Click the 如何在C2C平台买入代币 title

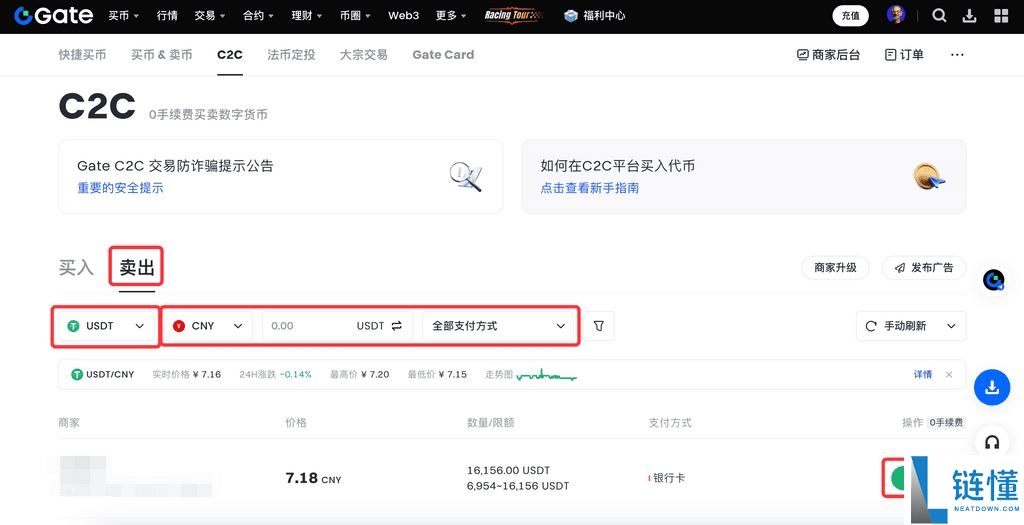[618, 166]
